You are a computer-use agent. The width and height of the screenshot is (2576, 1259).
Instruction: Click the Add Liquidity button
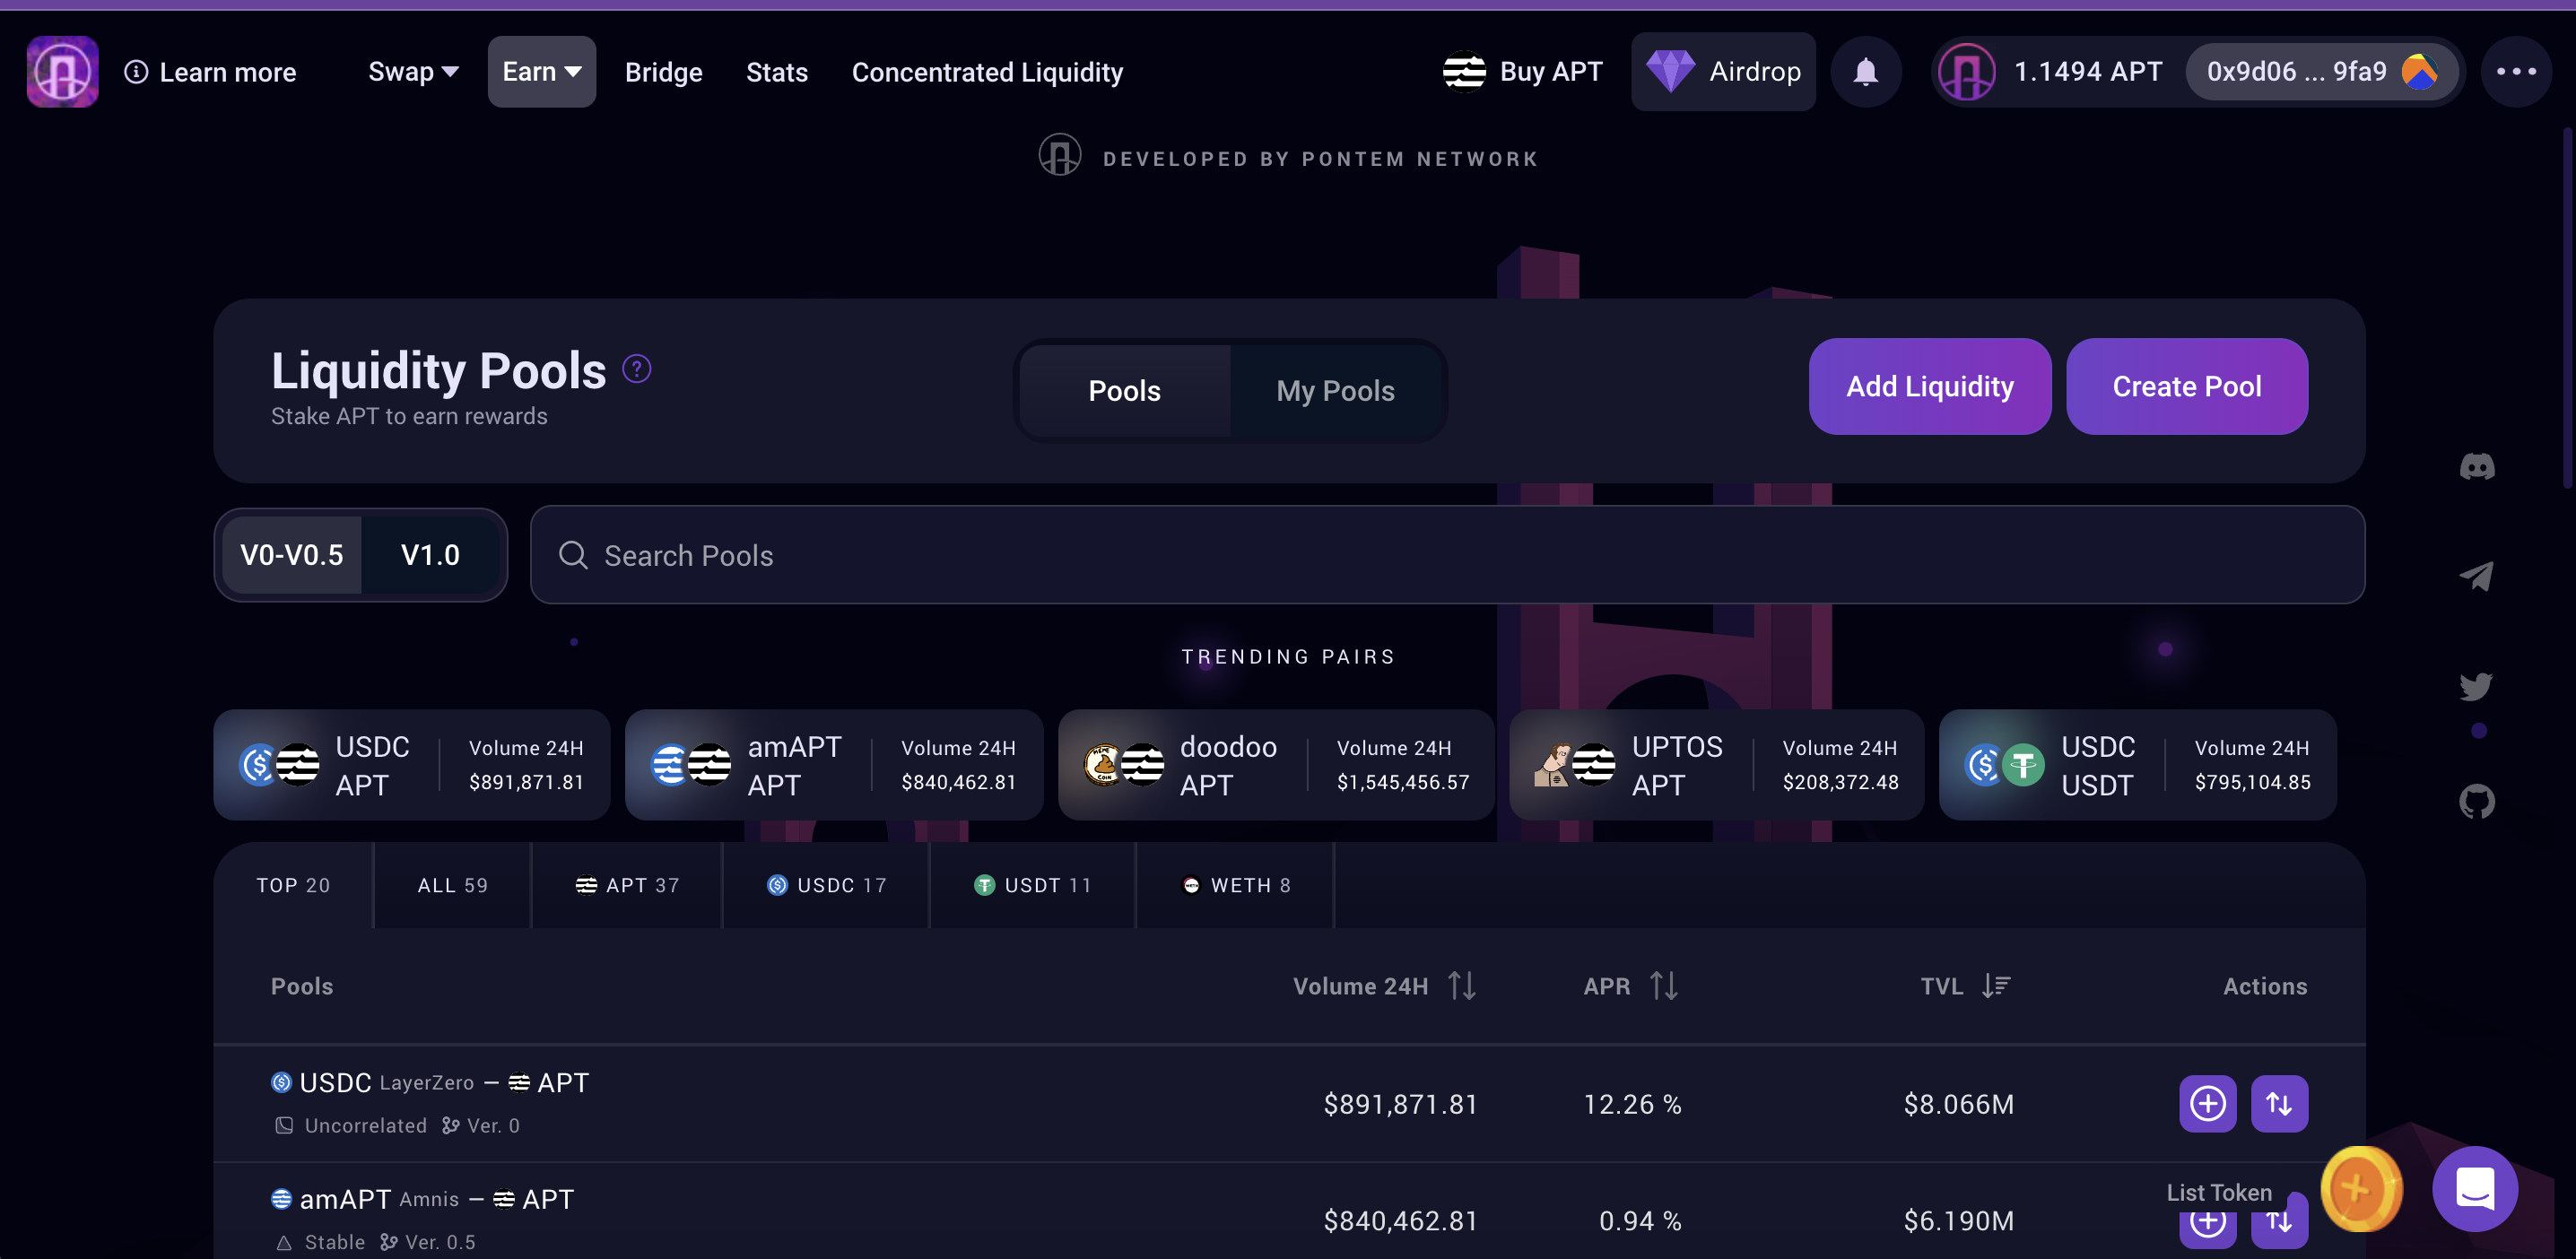(1929, 387)
